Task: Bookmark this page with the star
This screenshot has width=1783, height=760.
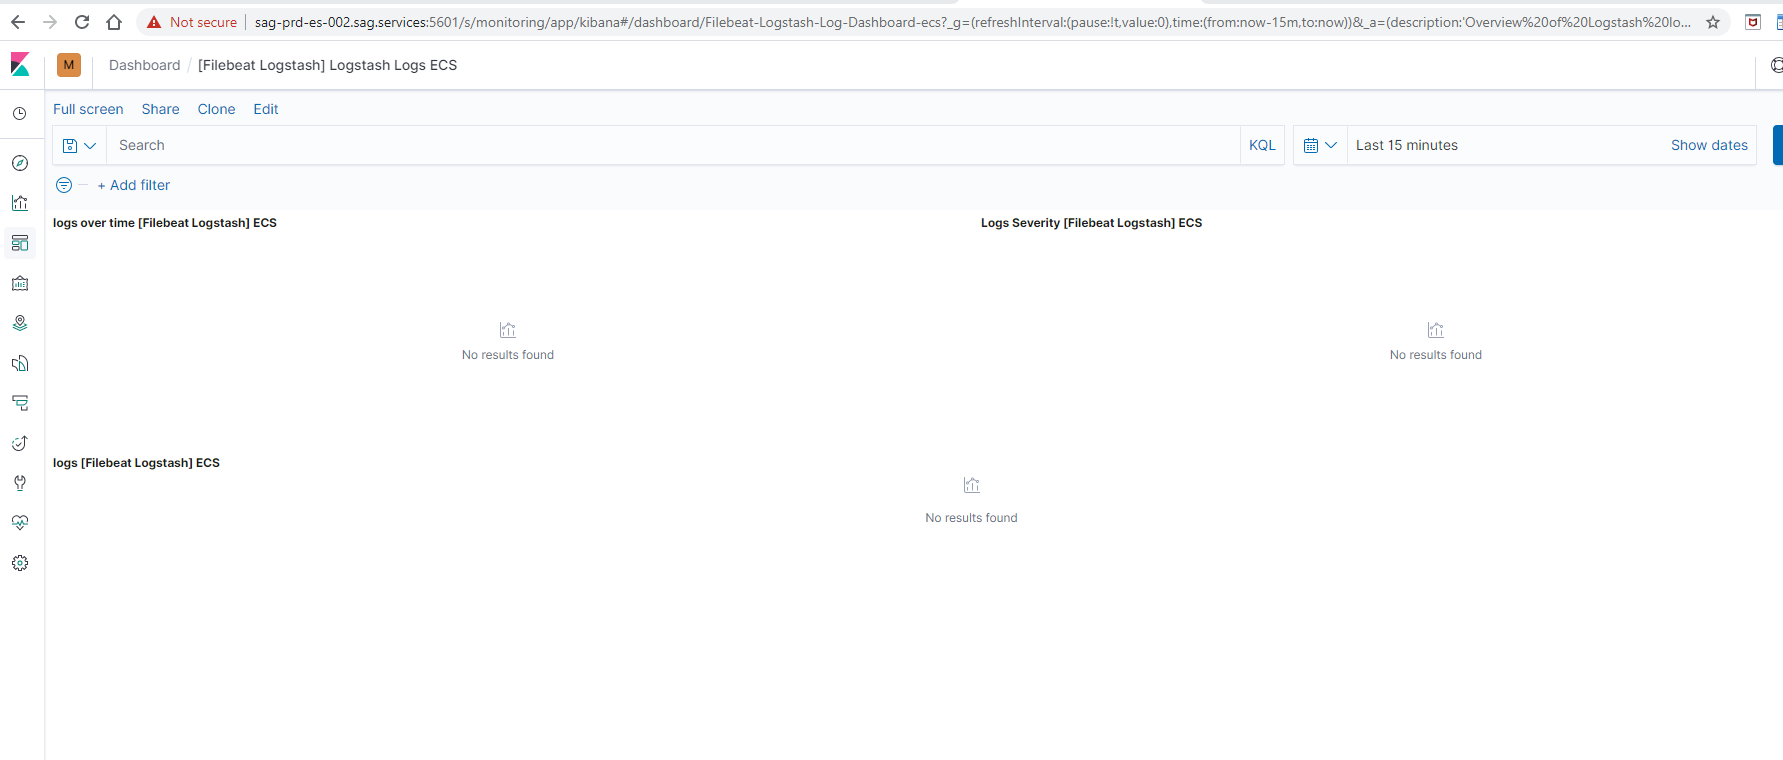Action: click(x=1713, y=22)
